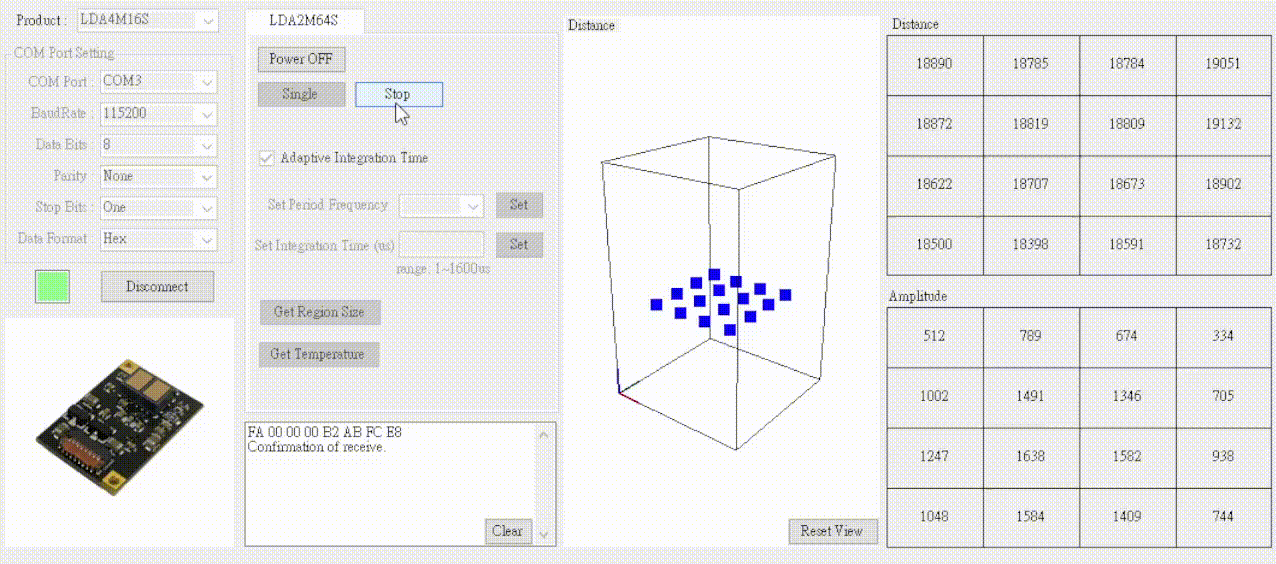Select the LDA2M64S tab
The height and width of the screenshot is (564, 1276).
[x=305, y=19]
